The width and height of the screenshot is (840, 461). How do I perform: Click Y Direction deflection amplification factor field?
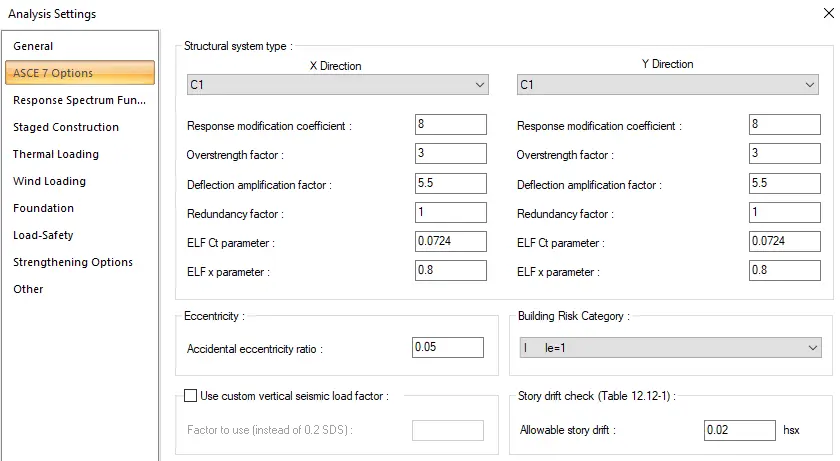pyautogui.click(x=784, y=183)
